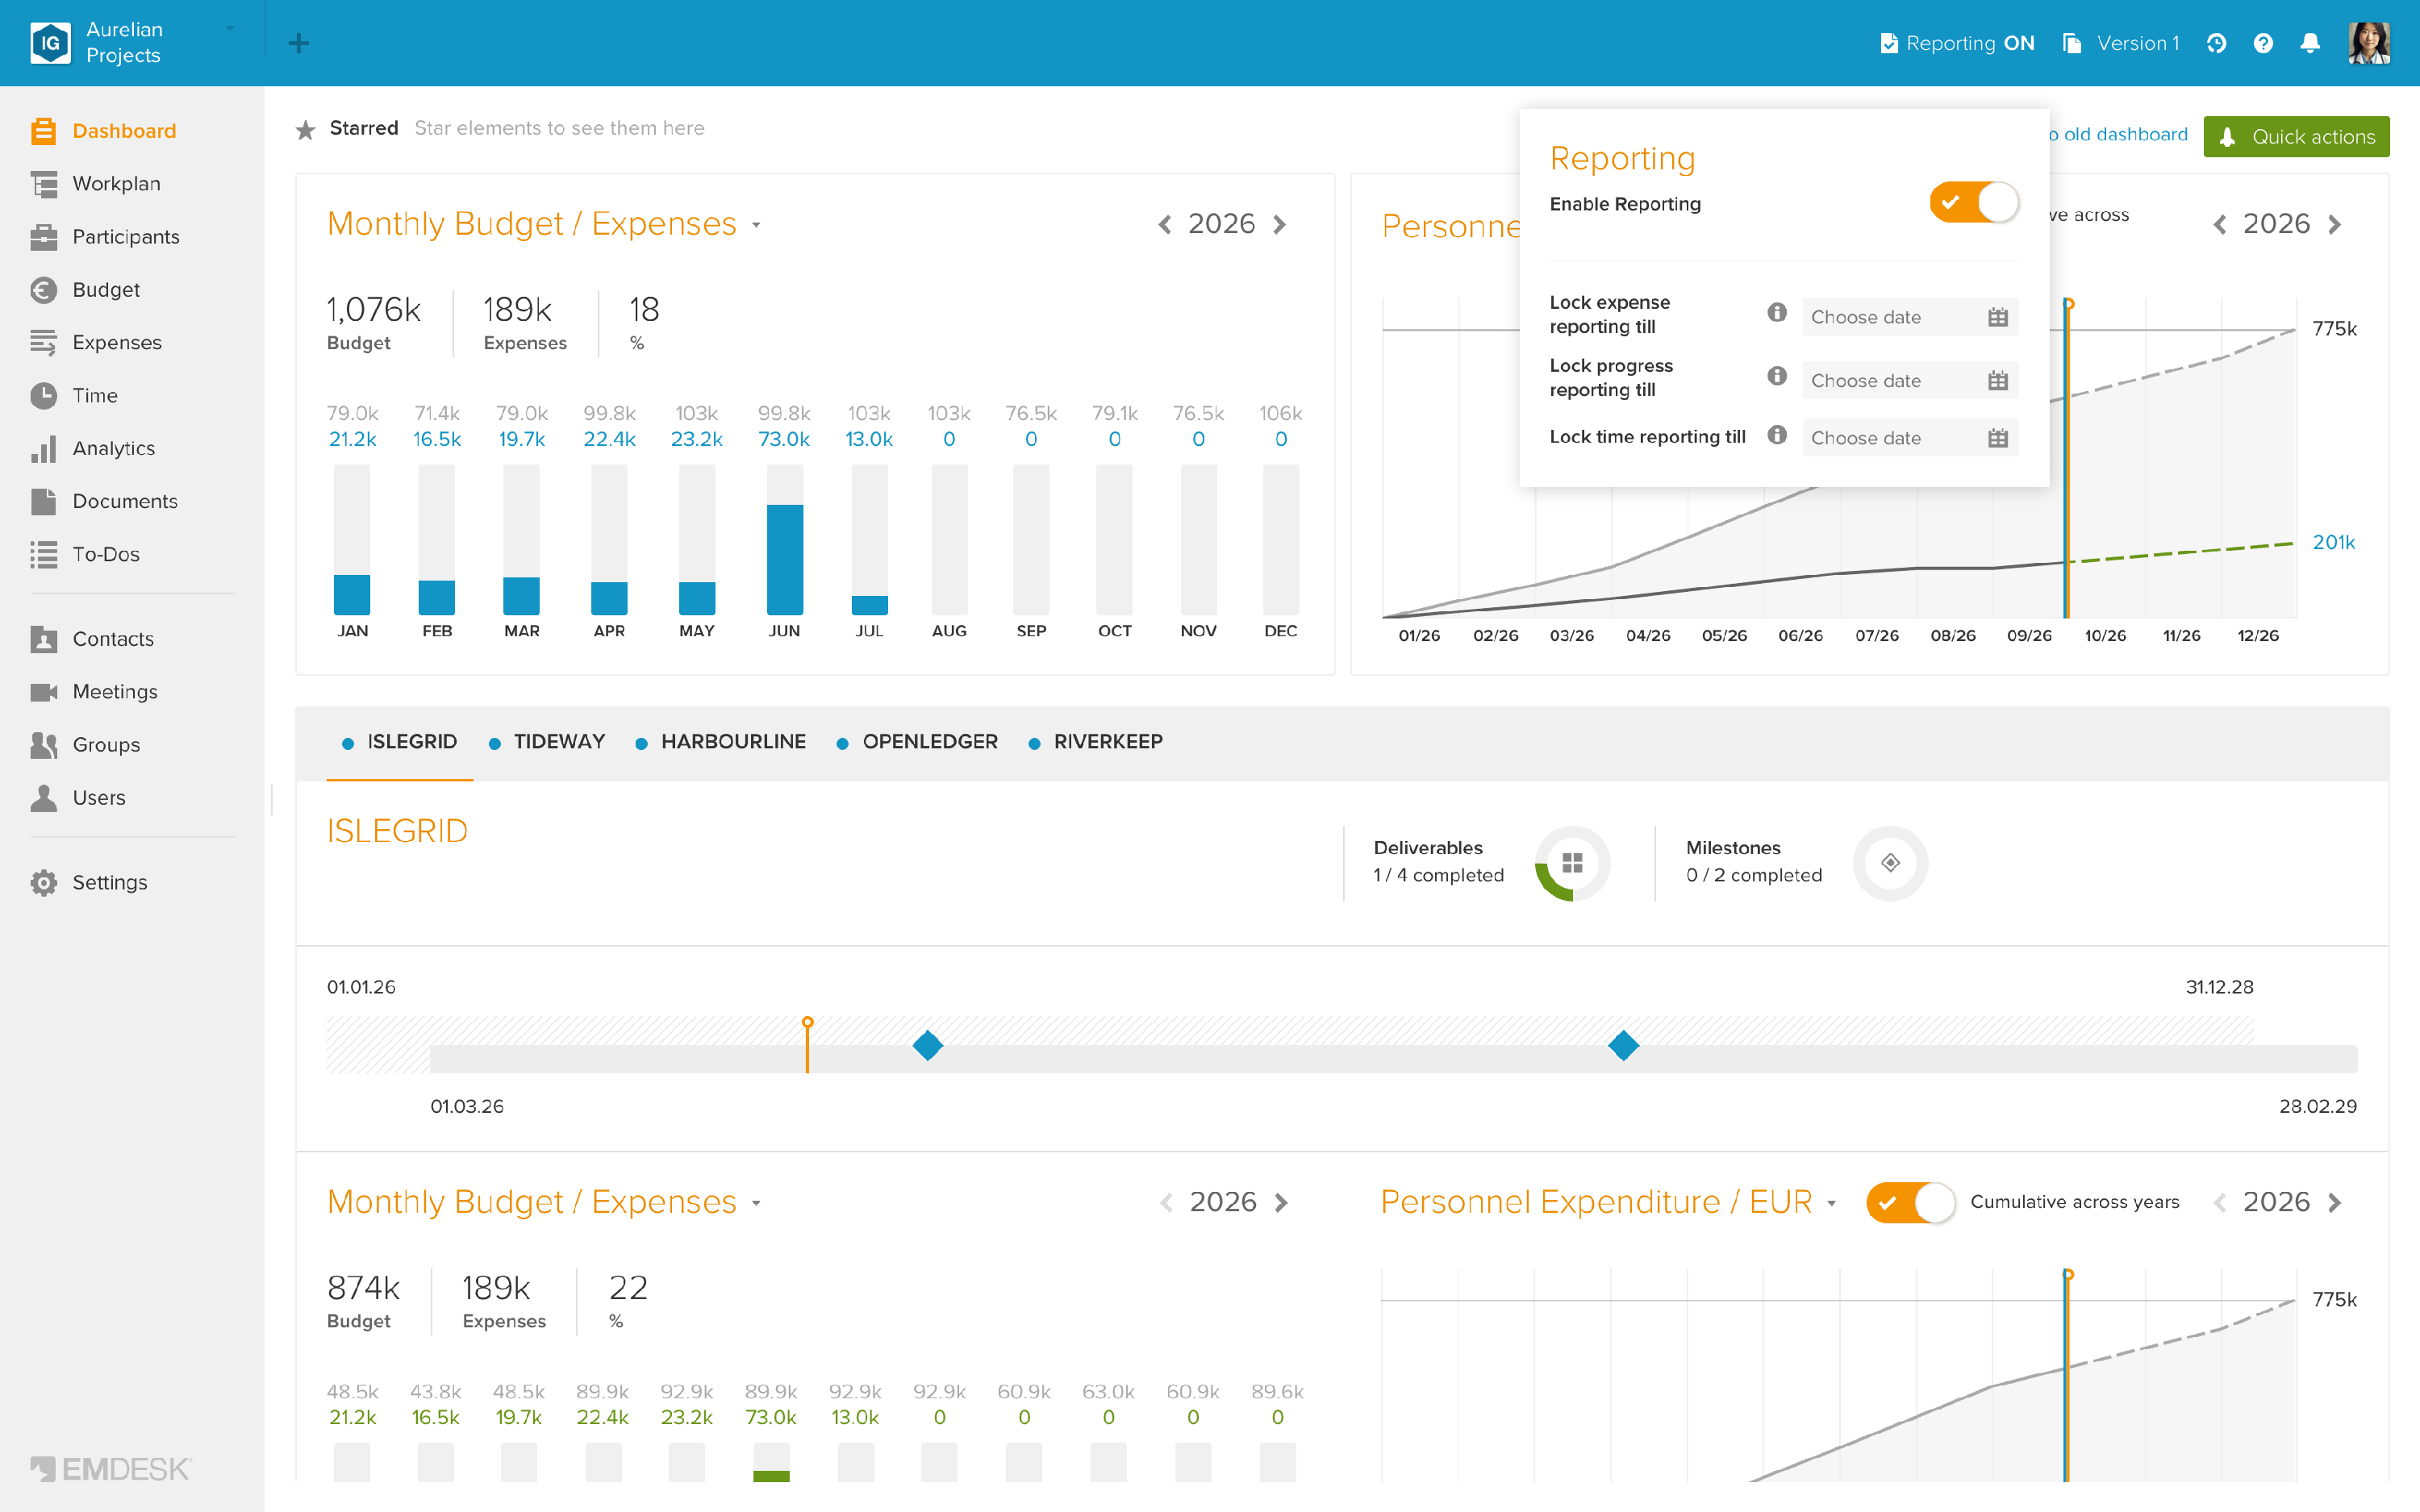Viewport: 2420px width, 1512px height.
Task: Follow the old dashboard link
Action: [2118, 134]
